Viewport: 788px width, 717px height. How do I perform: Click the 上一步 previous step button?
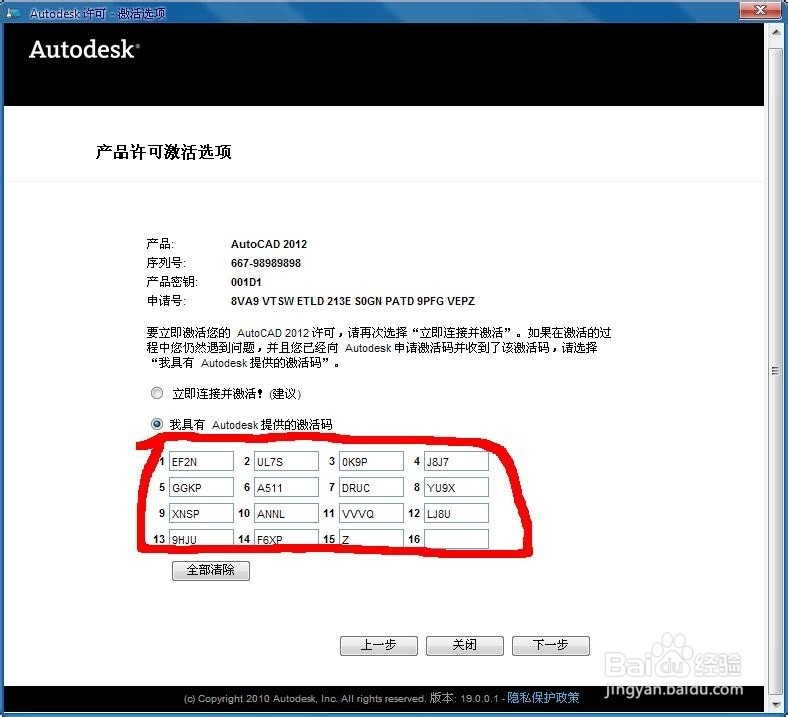[378, 645]
